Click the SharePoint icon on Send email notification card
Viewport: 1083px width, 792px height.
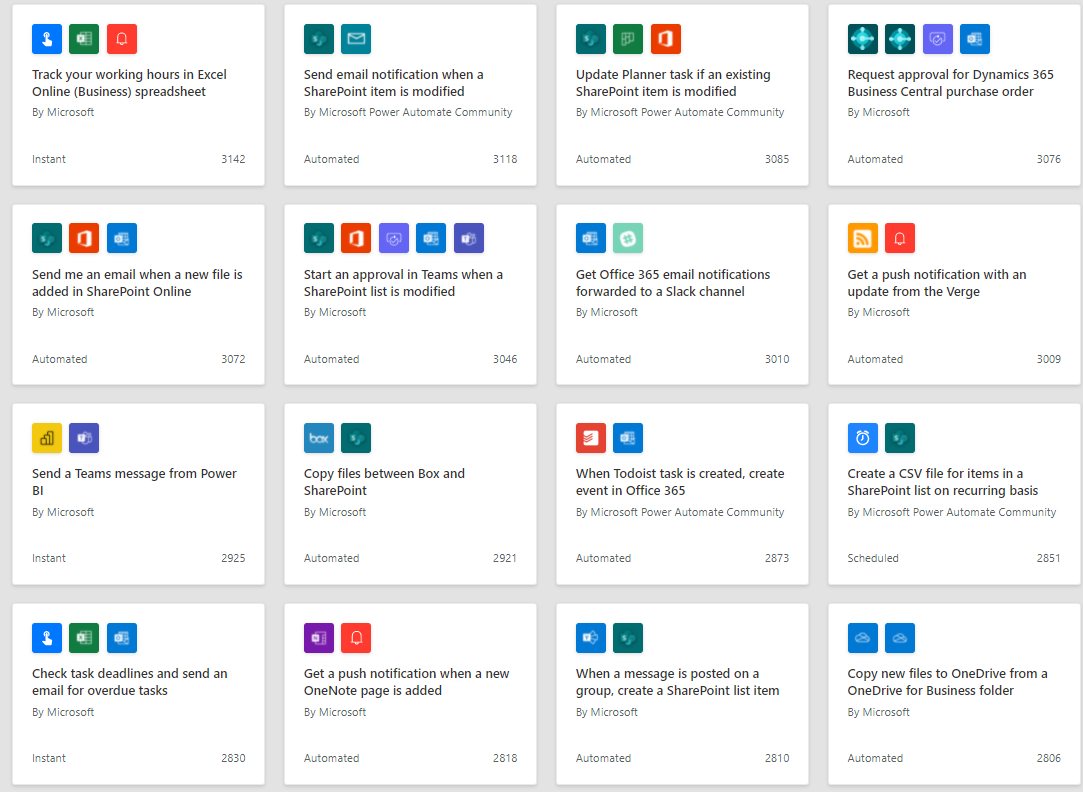coord(319,39)
